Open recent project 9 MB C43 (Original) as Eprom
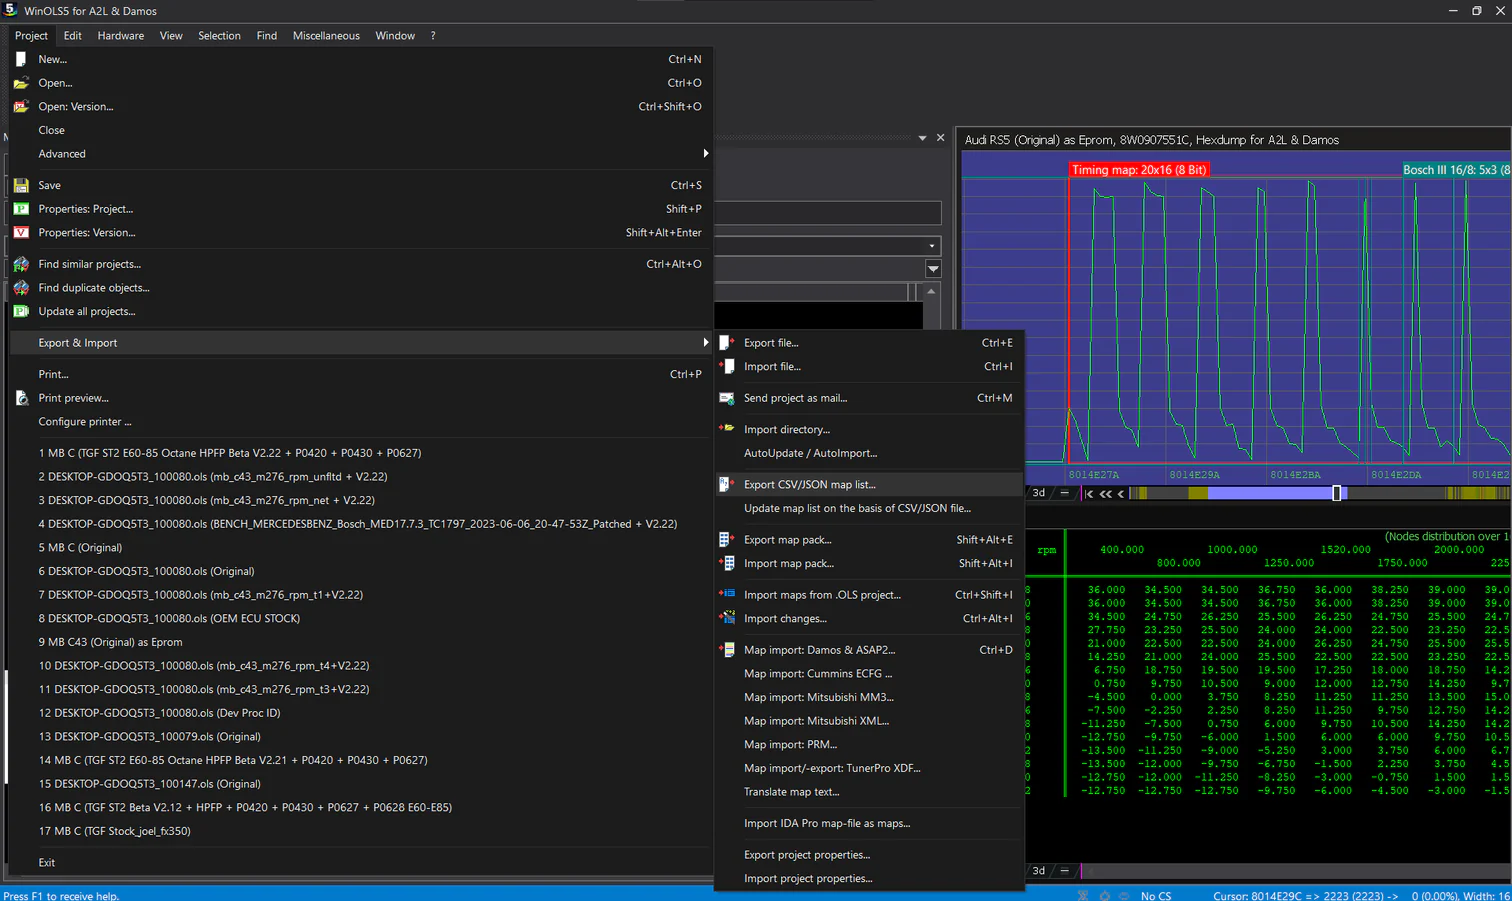 coord(360,642)
